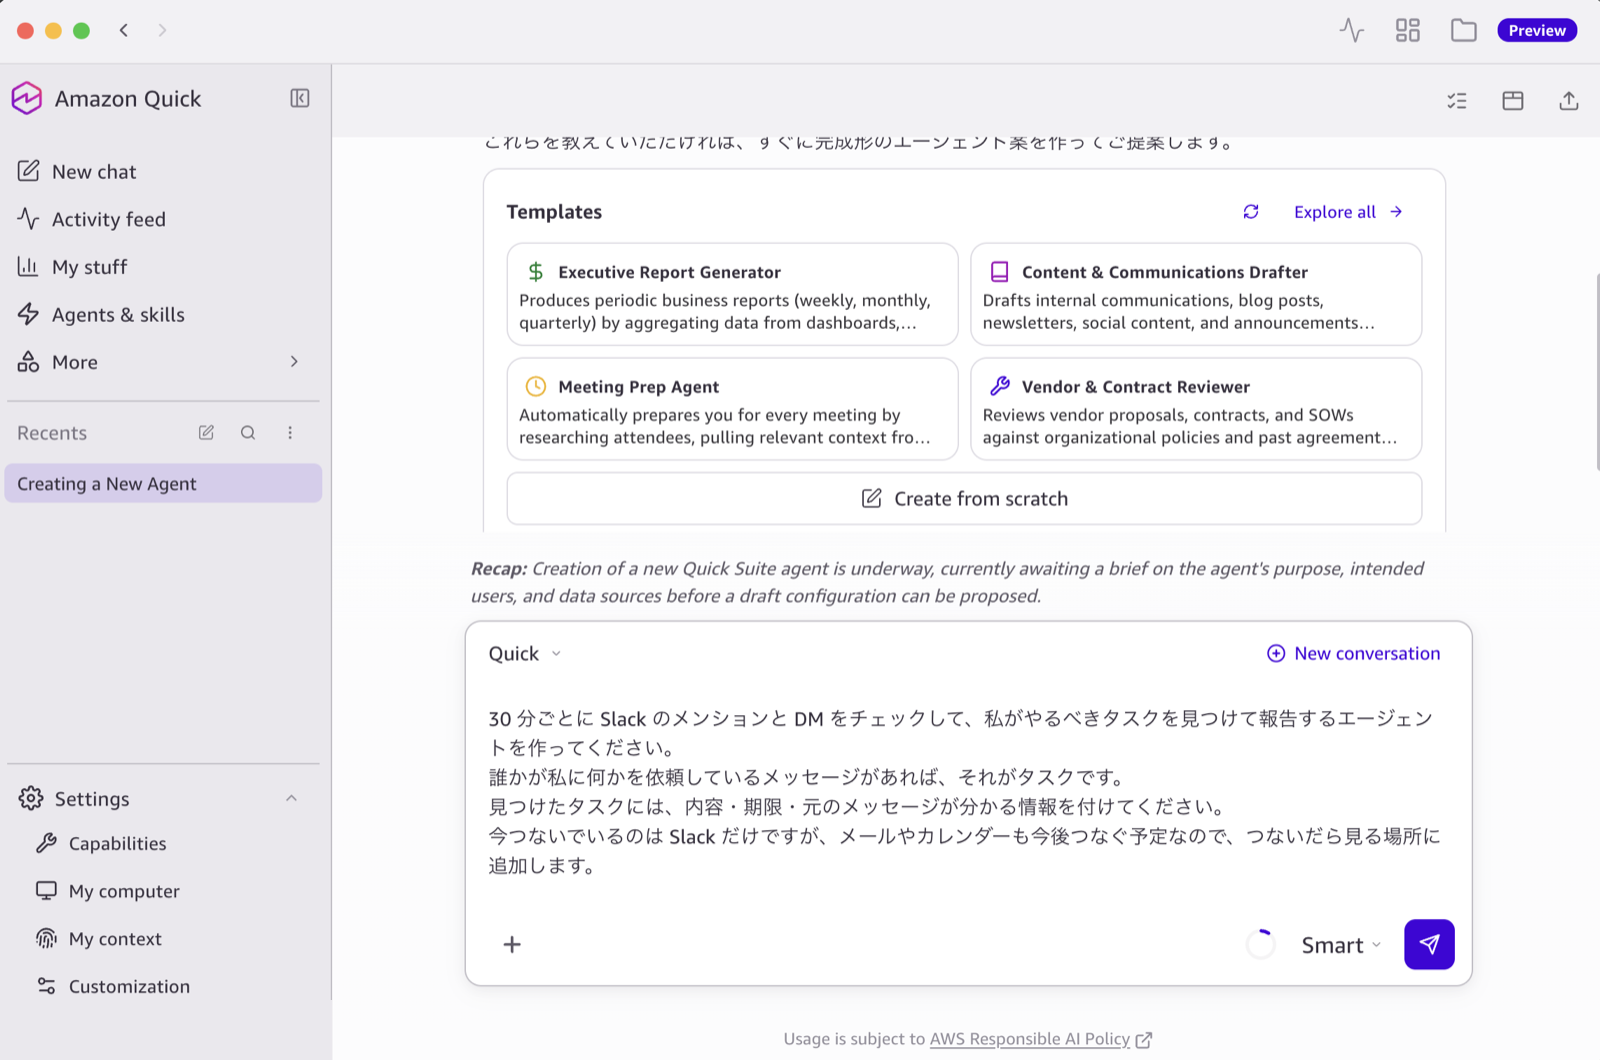The height and width of the screenshot is (1060, 1600).
Task: Start a New conversation
Action: point(1353,653)
